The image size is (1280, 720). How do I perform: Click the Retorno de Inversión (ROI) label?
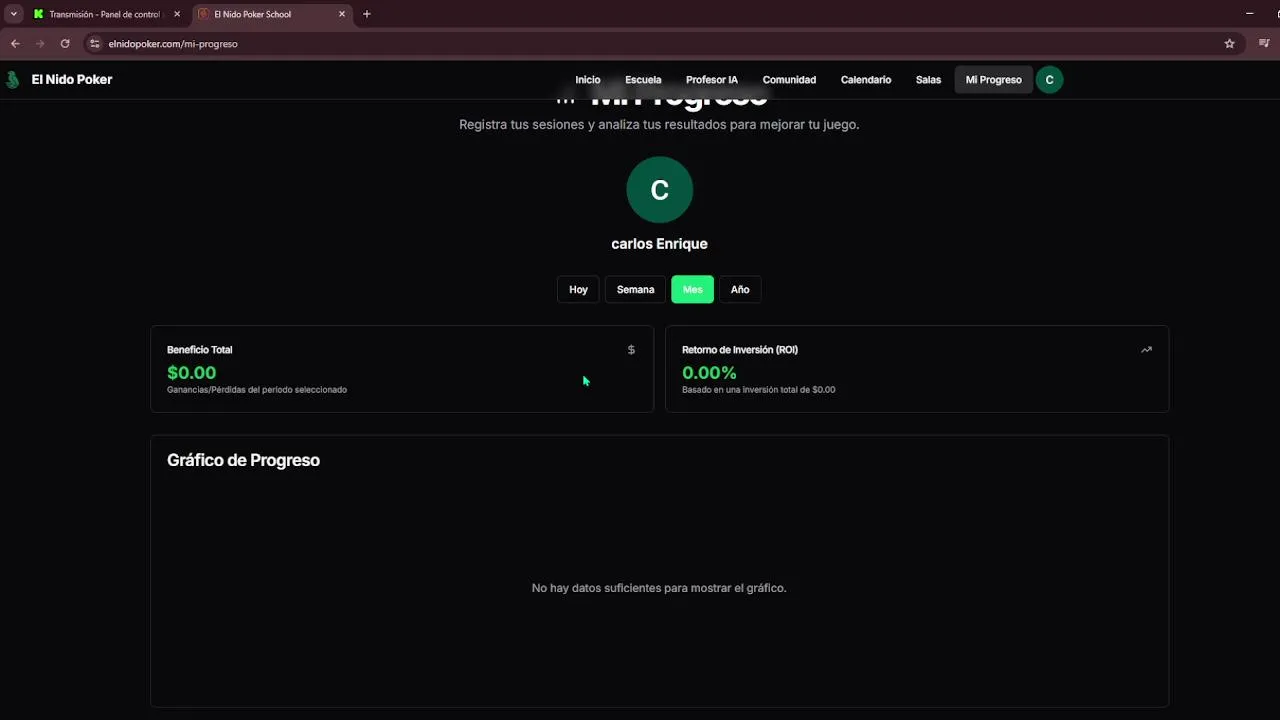coord(740,350)
